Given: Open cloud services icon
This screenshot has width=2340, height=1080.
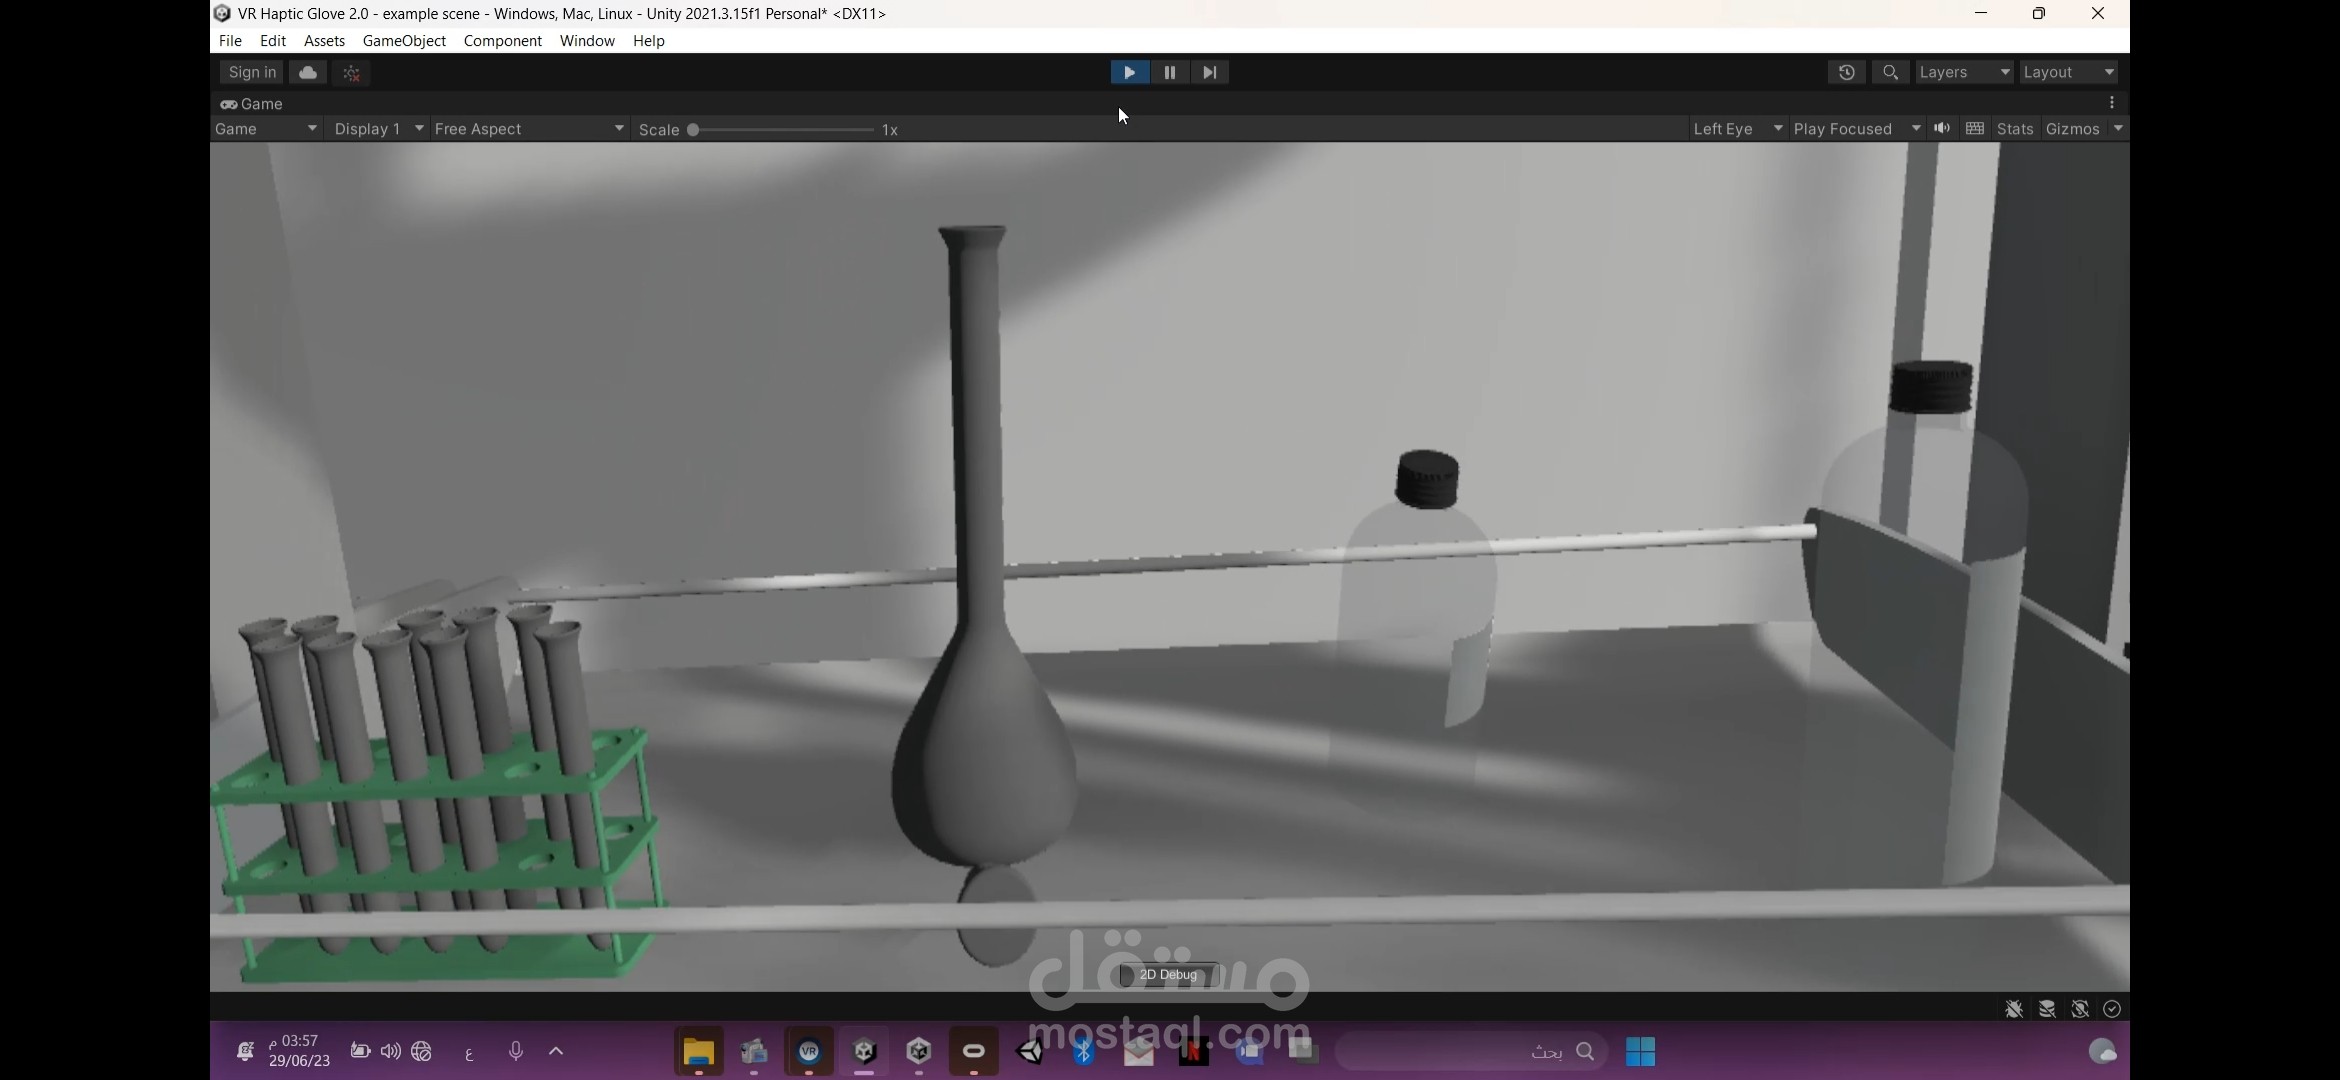Looking at the screenshot, I should pyautogui.click(x=308, y=72).
